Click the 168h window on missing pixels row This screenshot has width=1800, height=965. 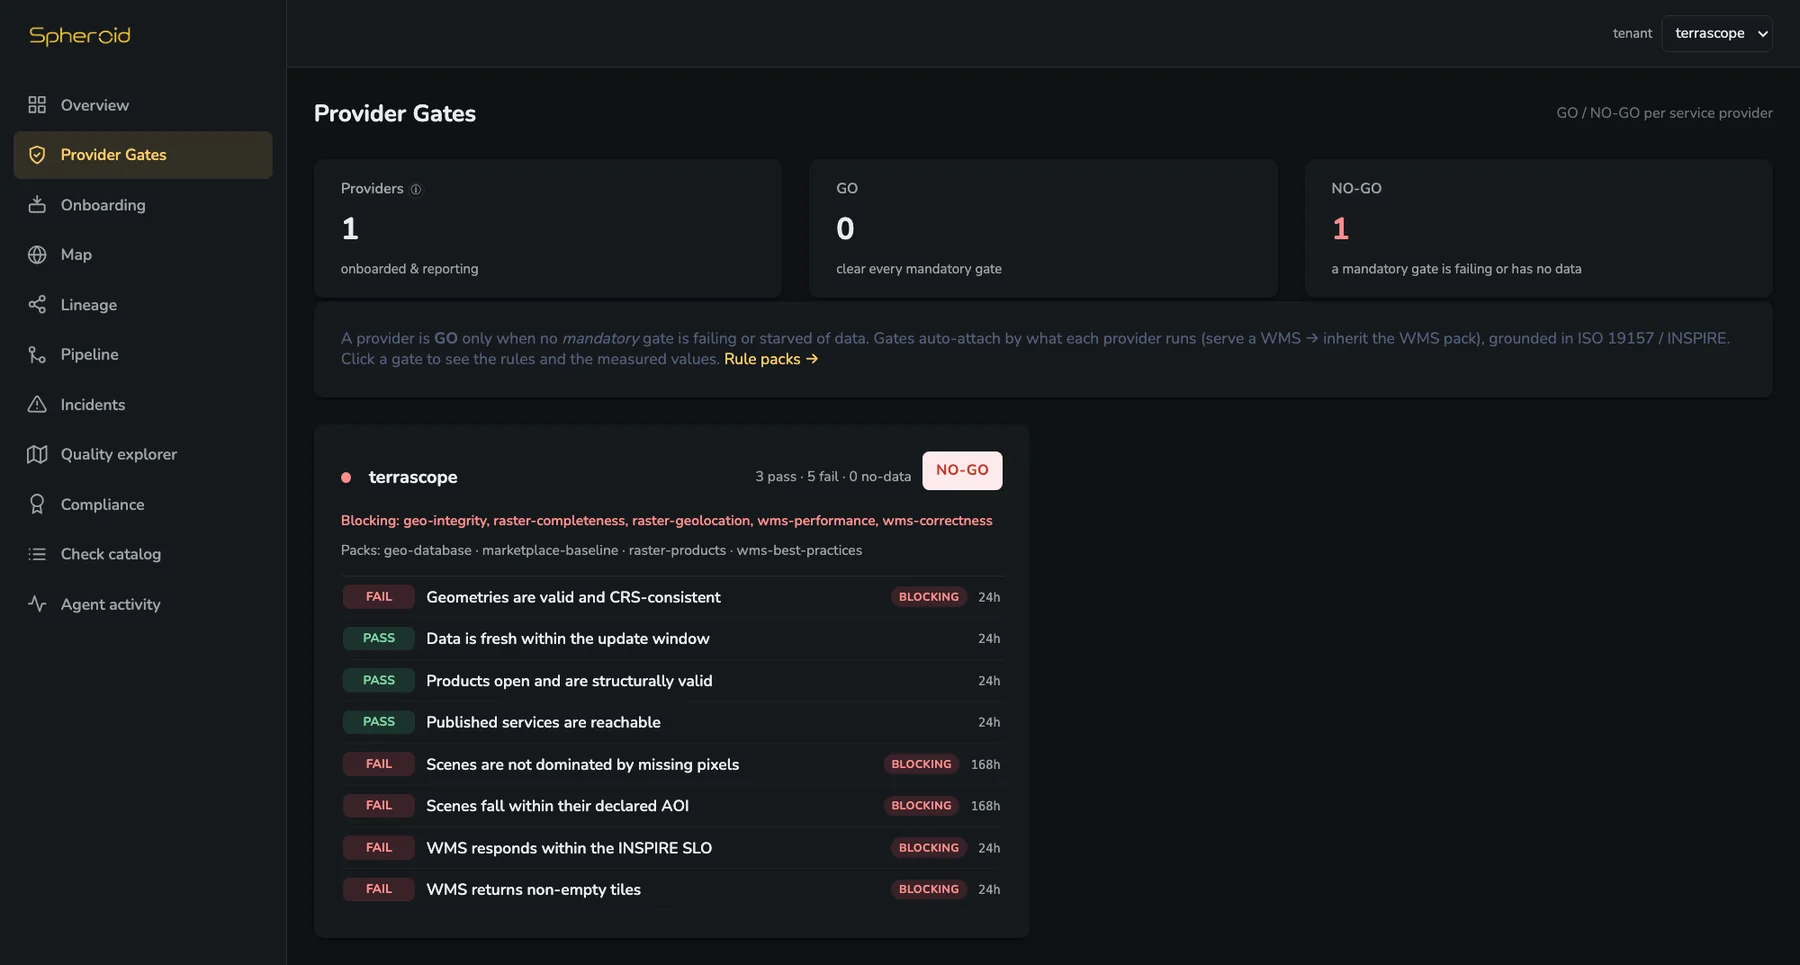click(985, 764)
